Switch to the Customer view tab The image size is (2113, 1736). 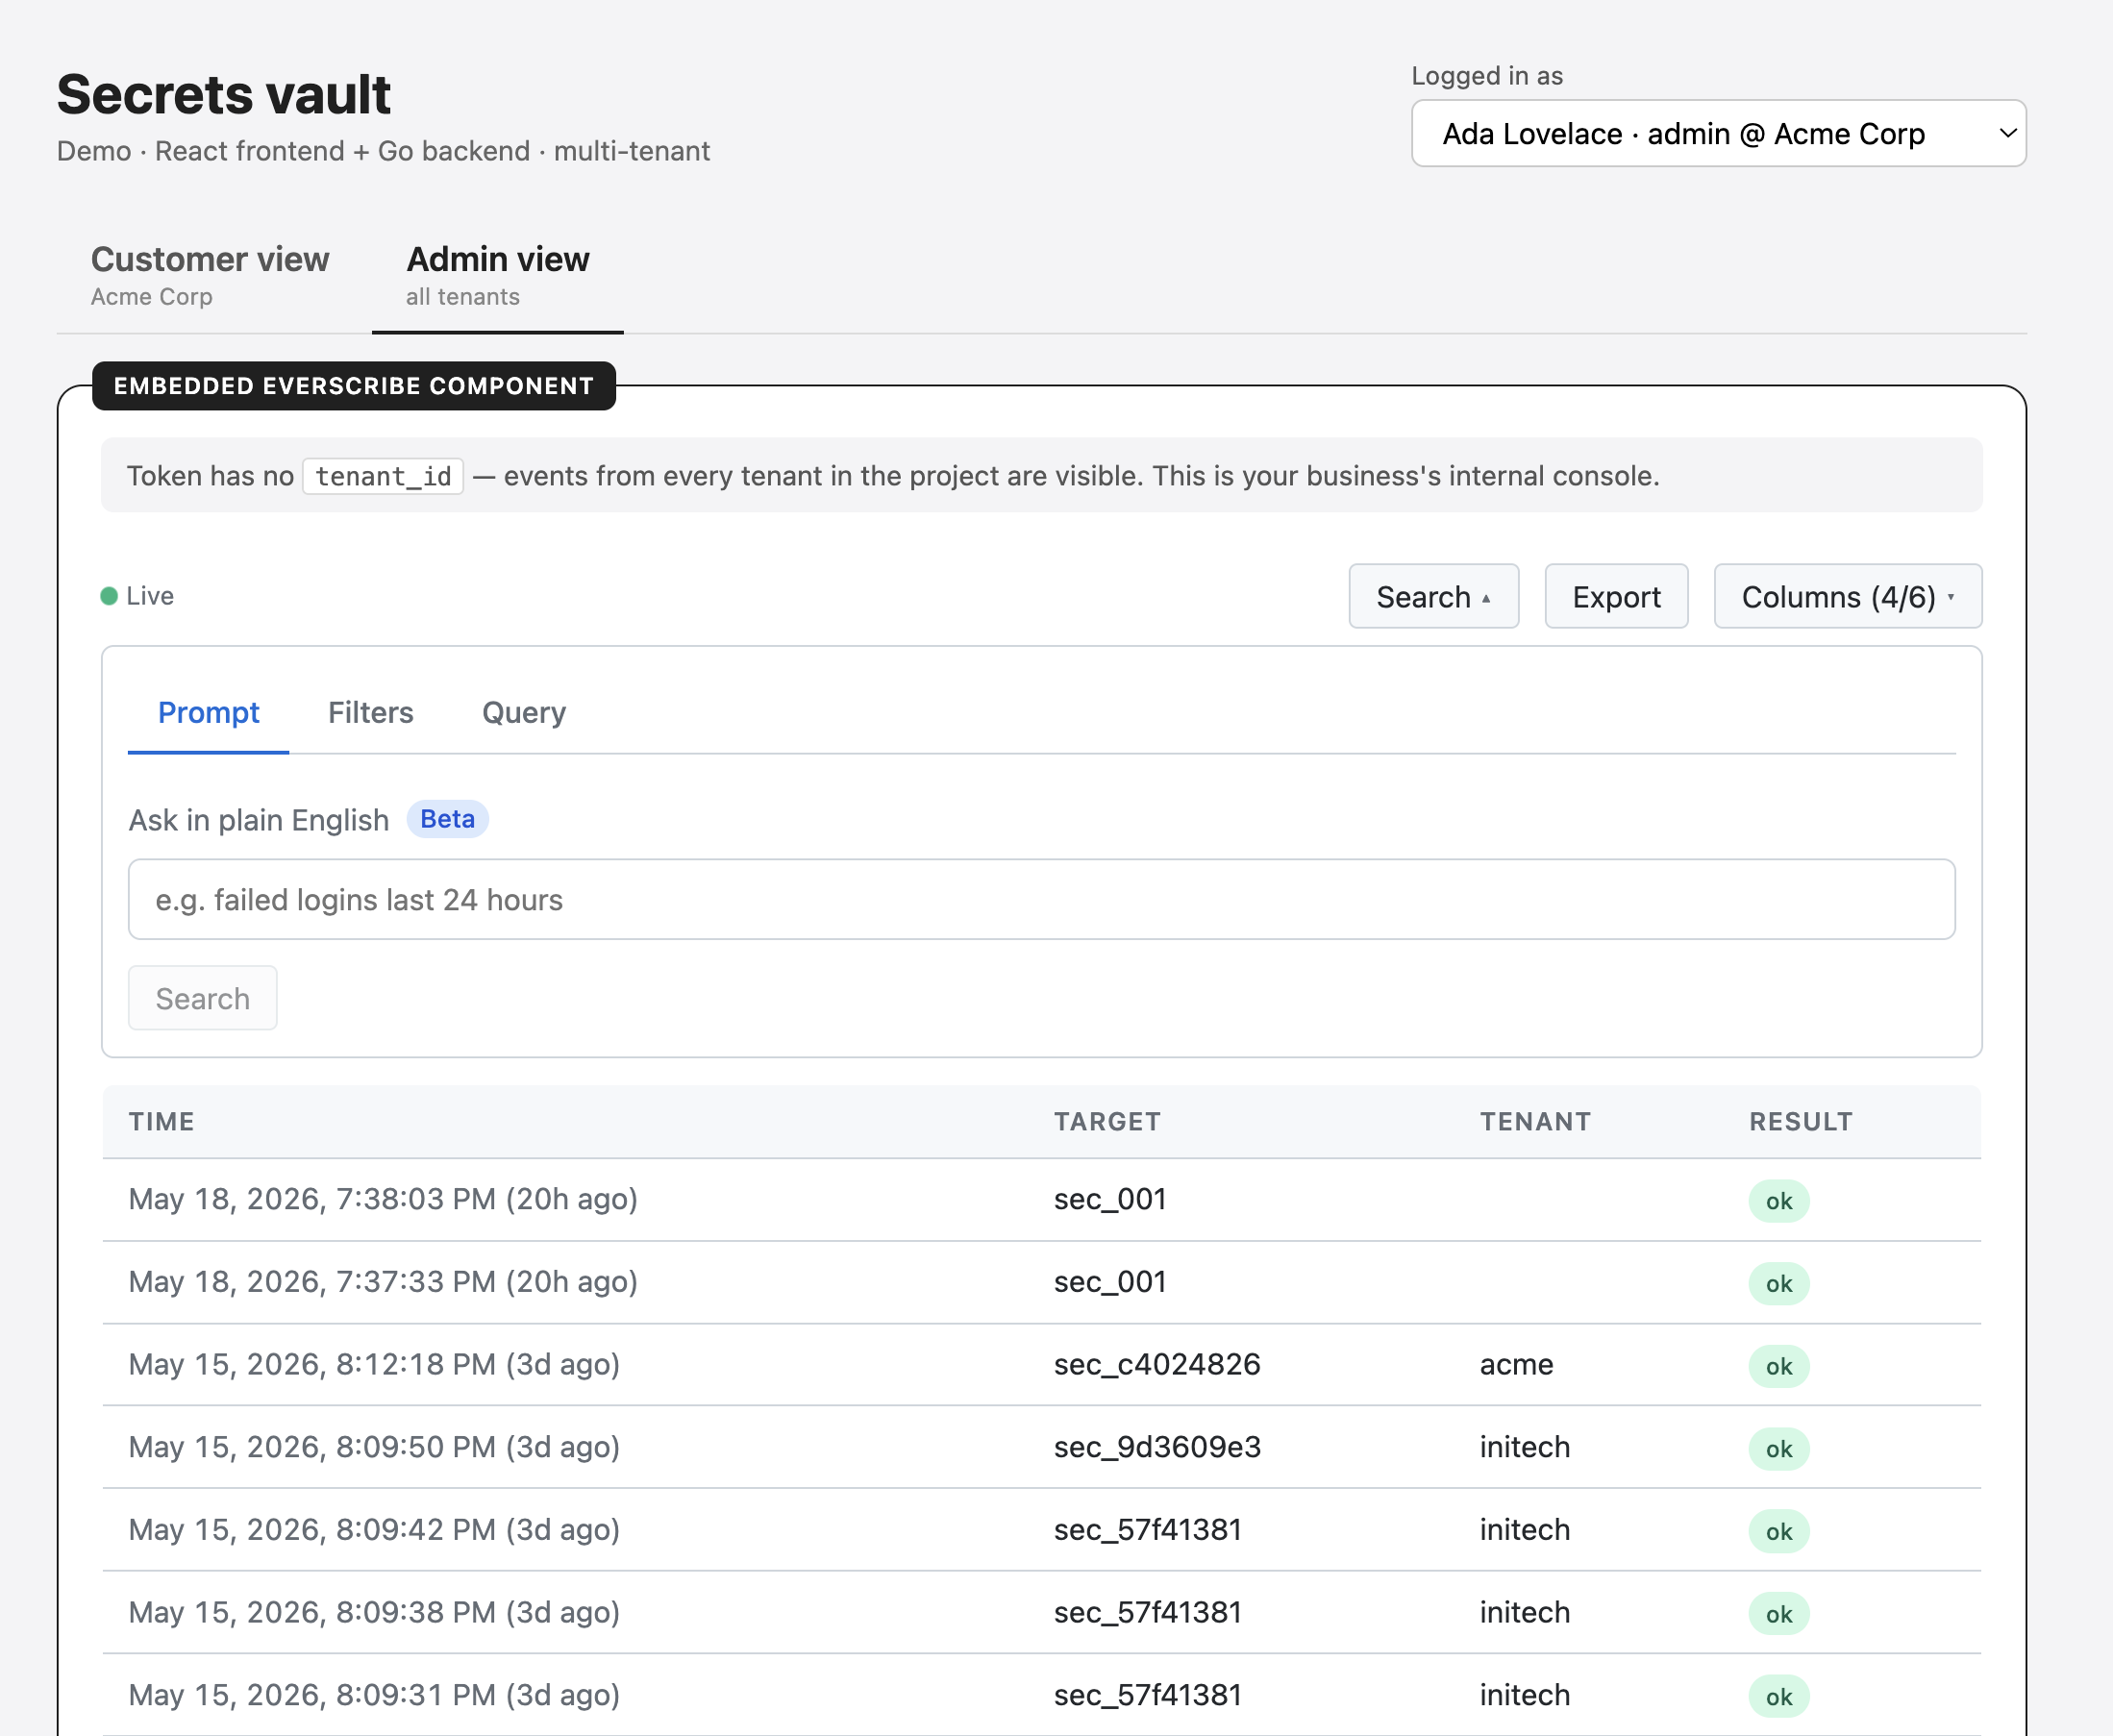pos(210,275)
